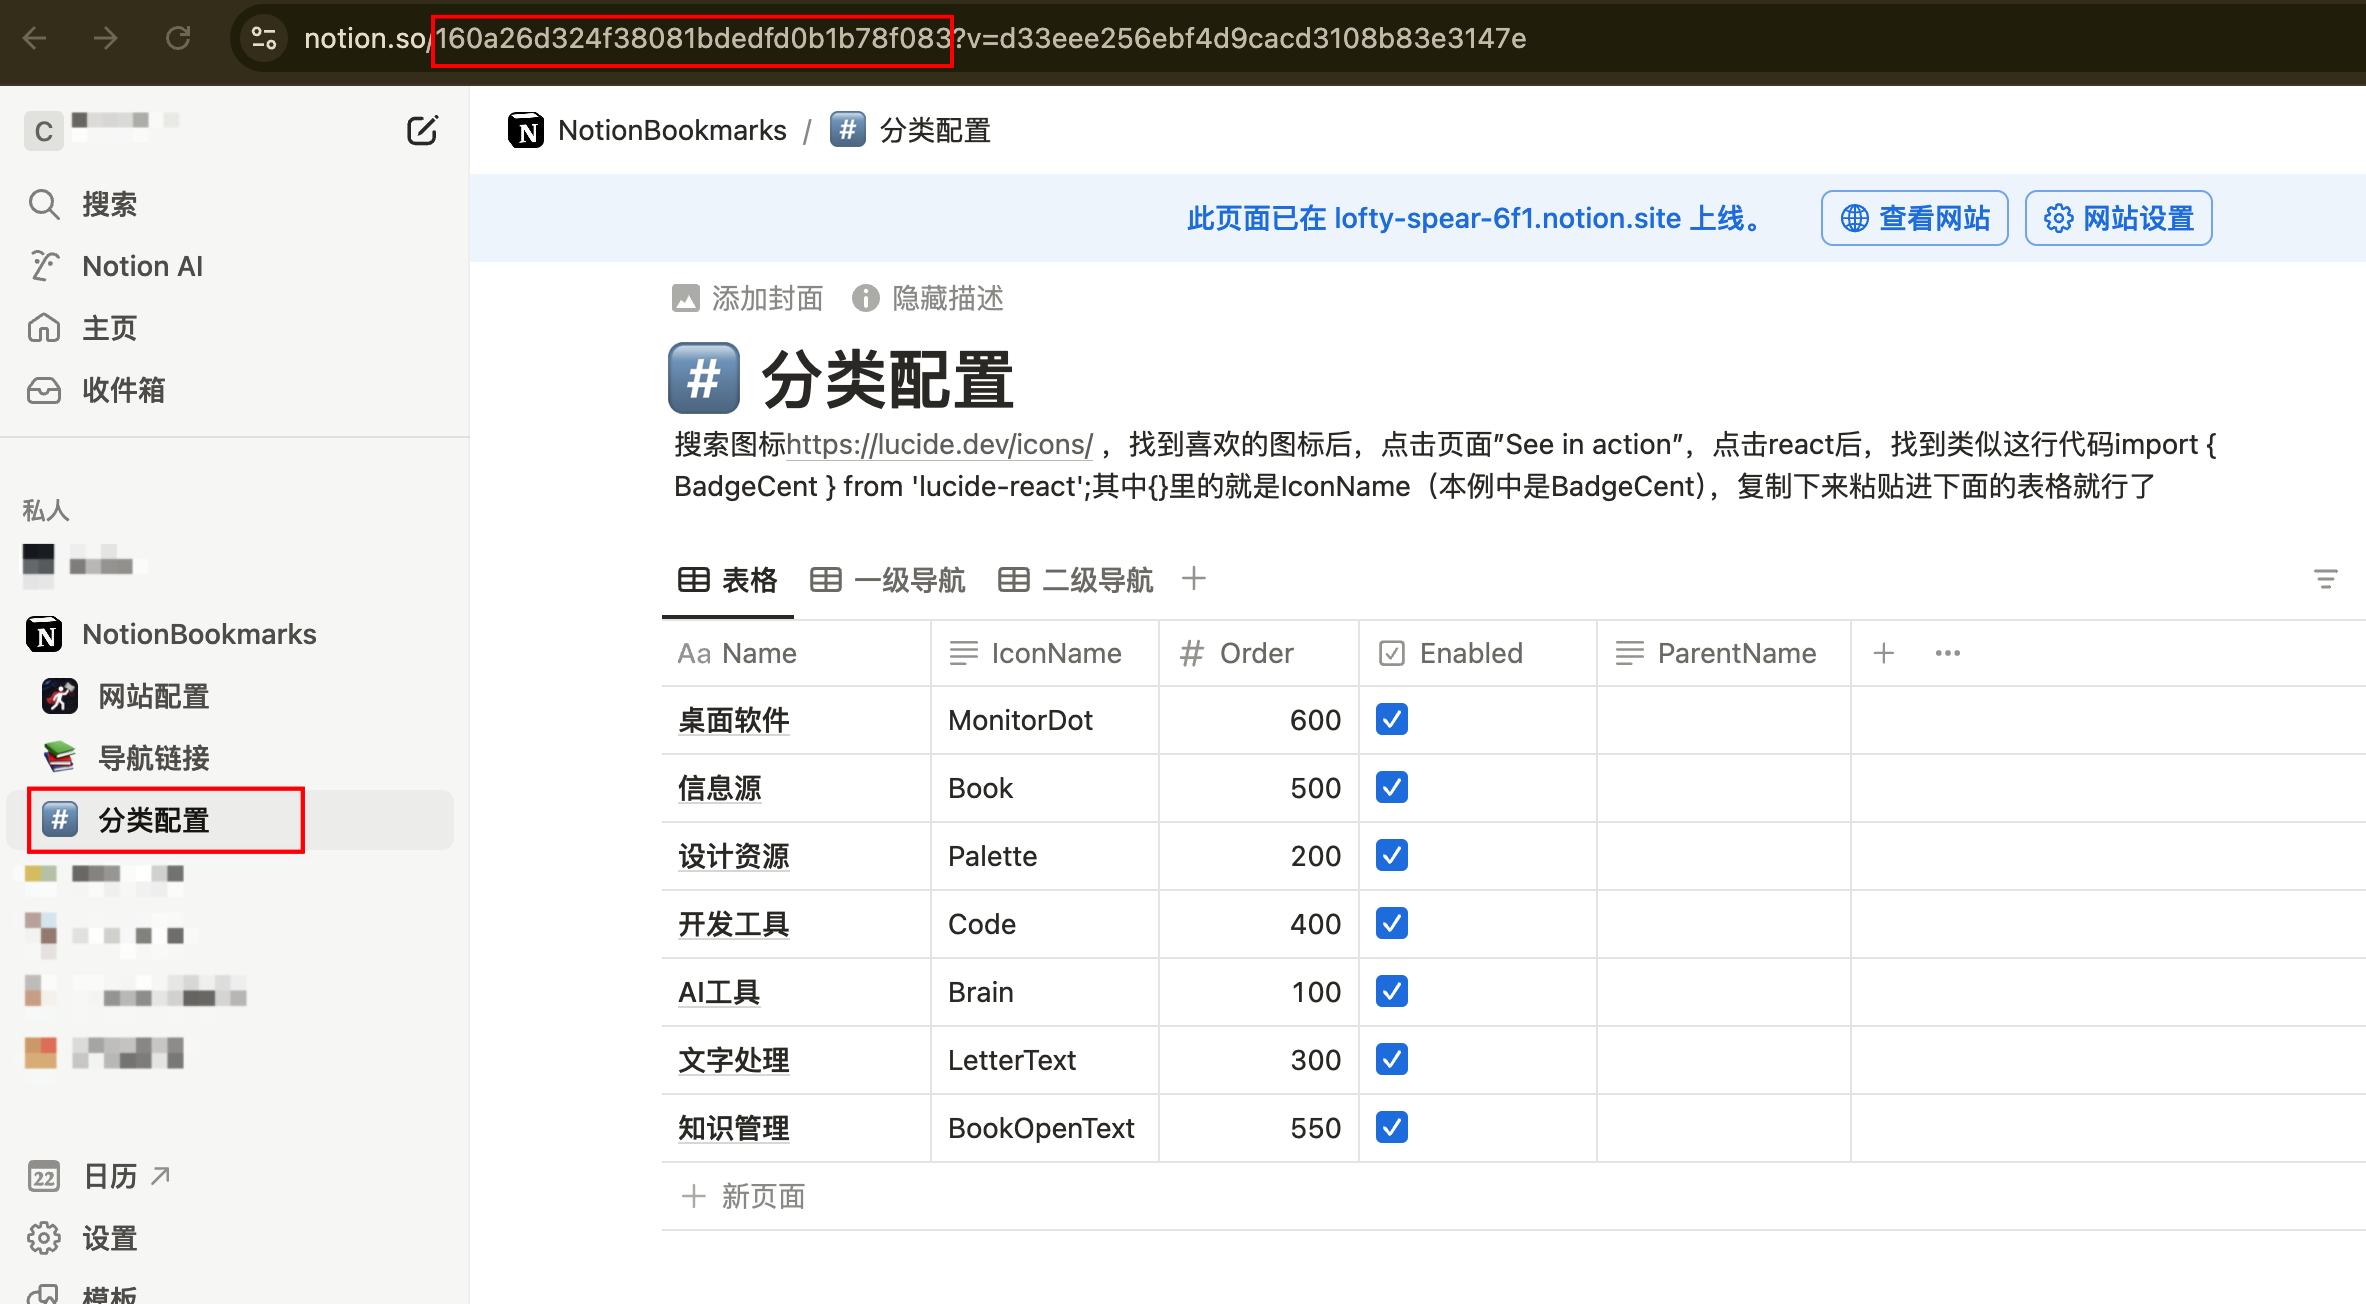
Task: Open the 桌面软件 row
Action: [734, 720]
